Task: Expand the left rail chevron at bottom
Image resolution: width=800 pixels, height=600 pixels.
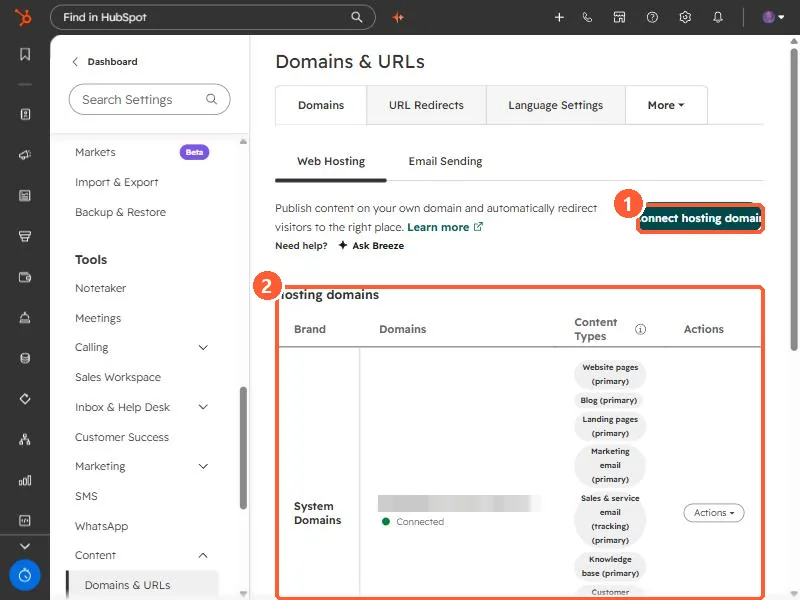Action: (x=25, y=546)
